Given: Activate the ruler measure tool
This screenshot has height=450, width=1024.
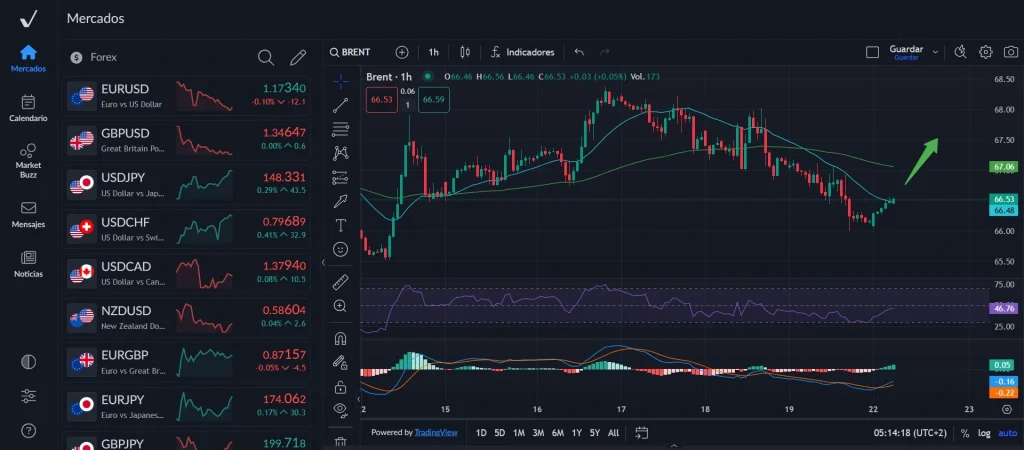Looking at the screenshot, I should (x=341, y=281).
